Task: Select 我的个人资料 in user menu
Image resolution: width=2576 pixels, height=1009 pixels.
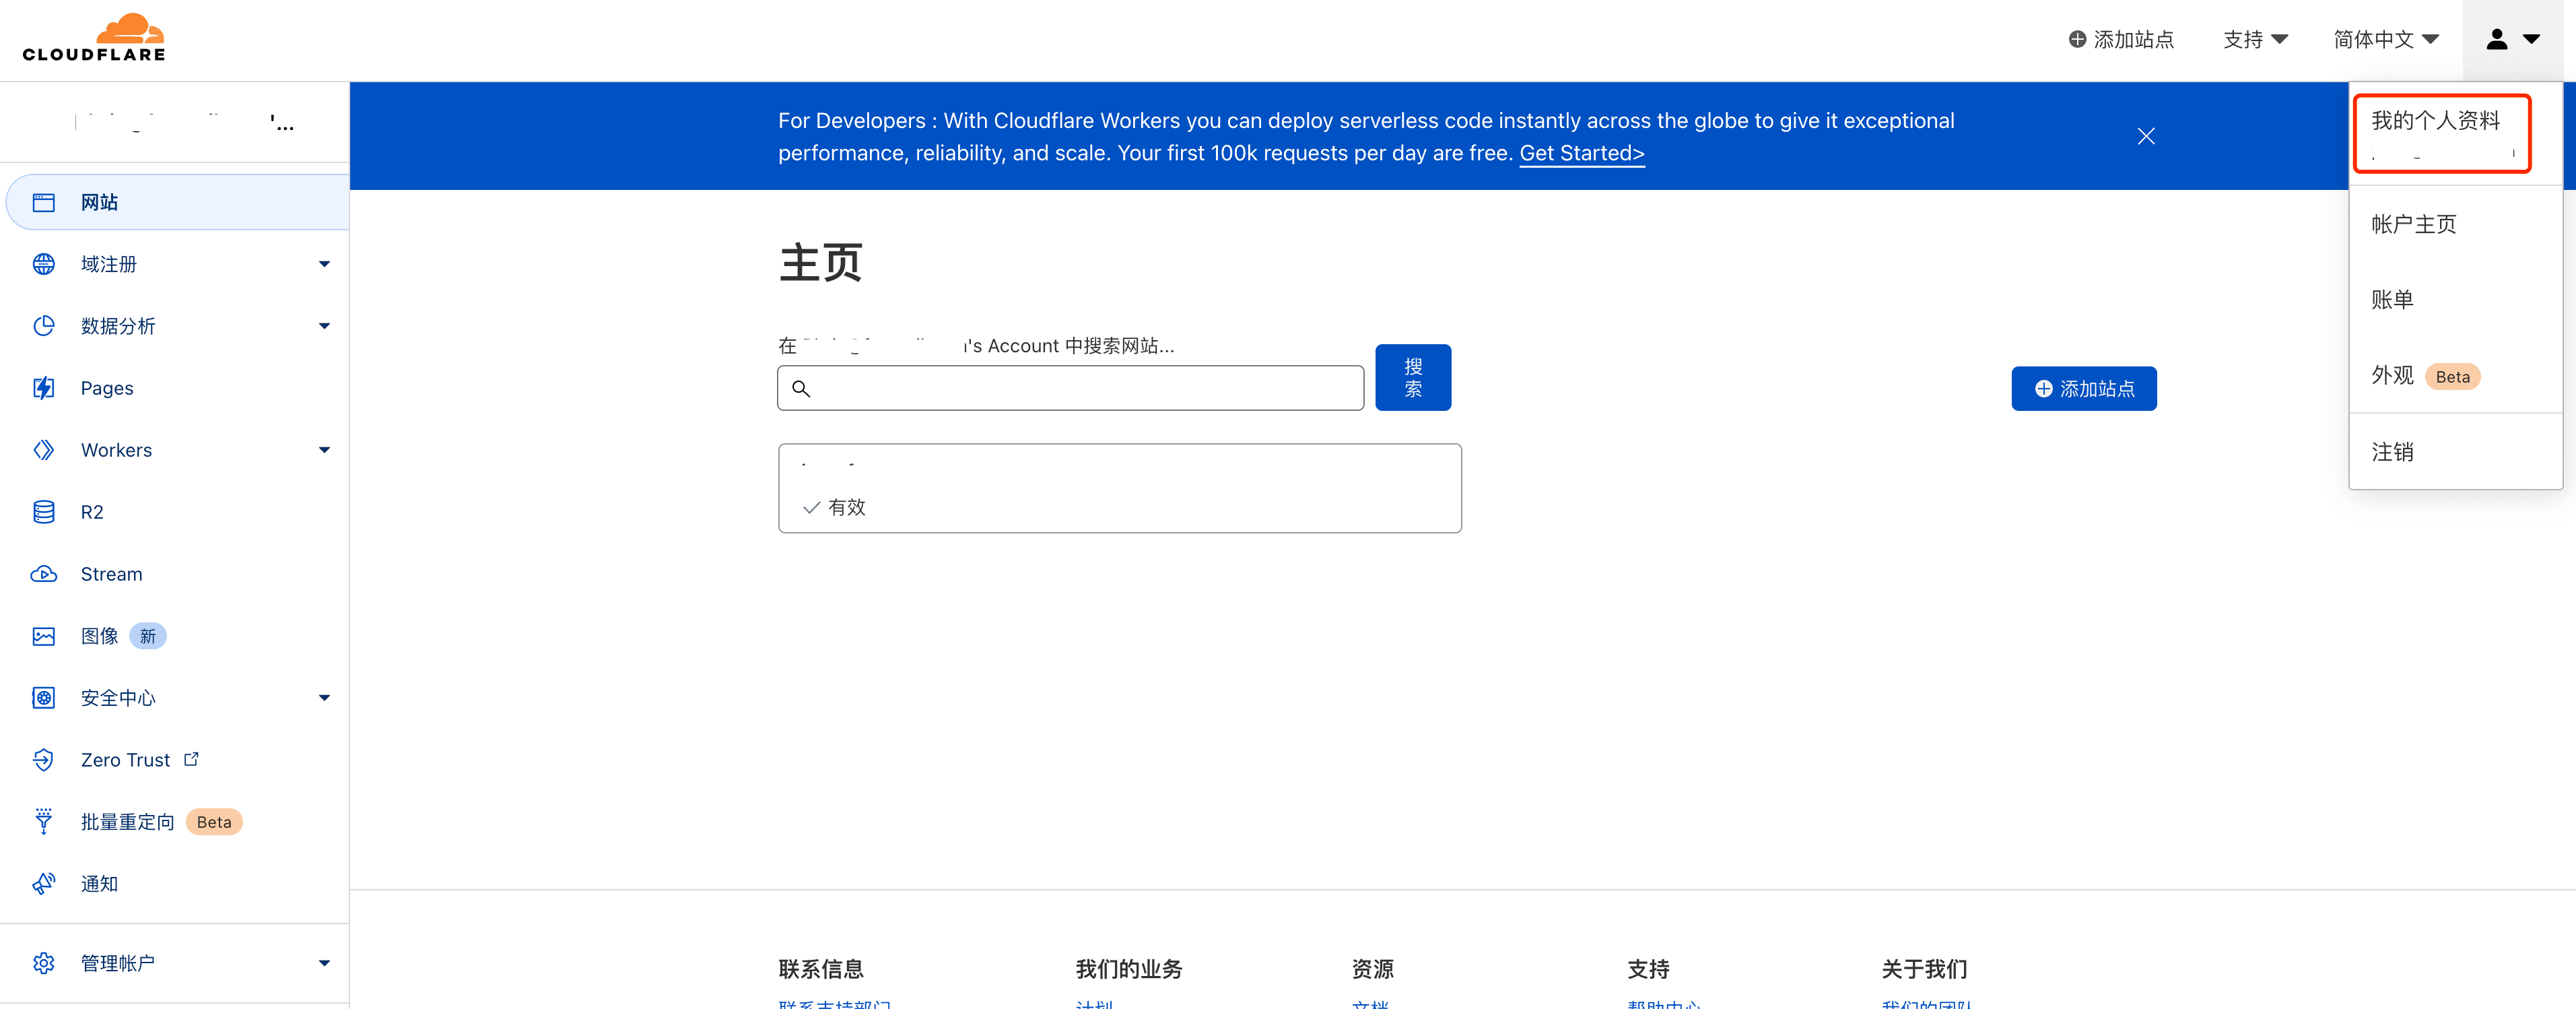Action: pos(2436,121)
